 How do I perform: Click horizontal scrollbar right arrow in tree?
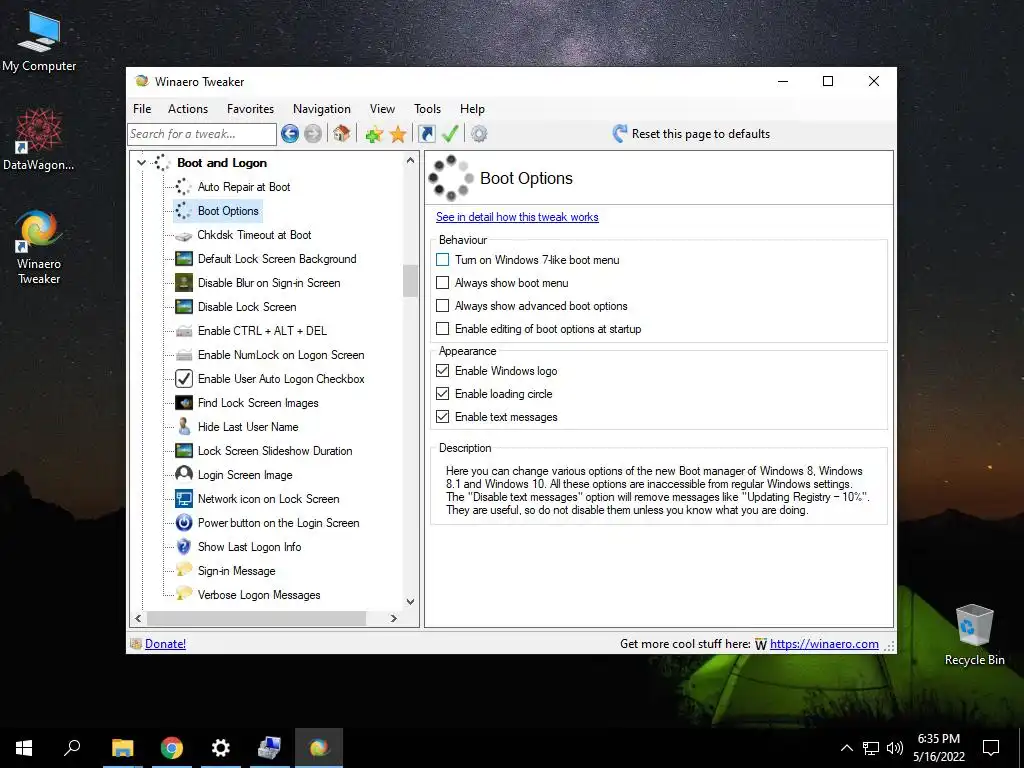394,618
